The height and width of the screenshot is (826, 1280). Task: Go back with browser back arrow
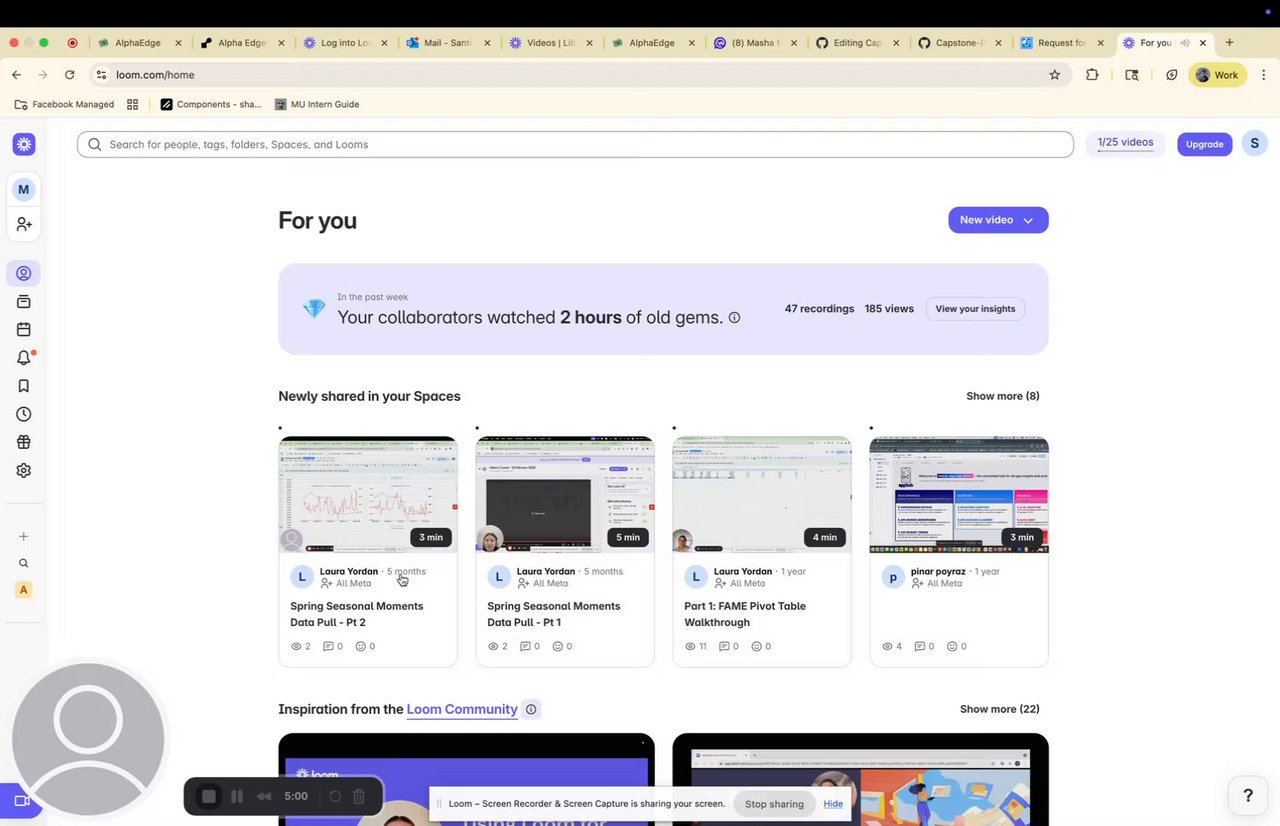coord(17,75)
